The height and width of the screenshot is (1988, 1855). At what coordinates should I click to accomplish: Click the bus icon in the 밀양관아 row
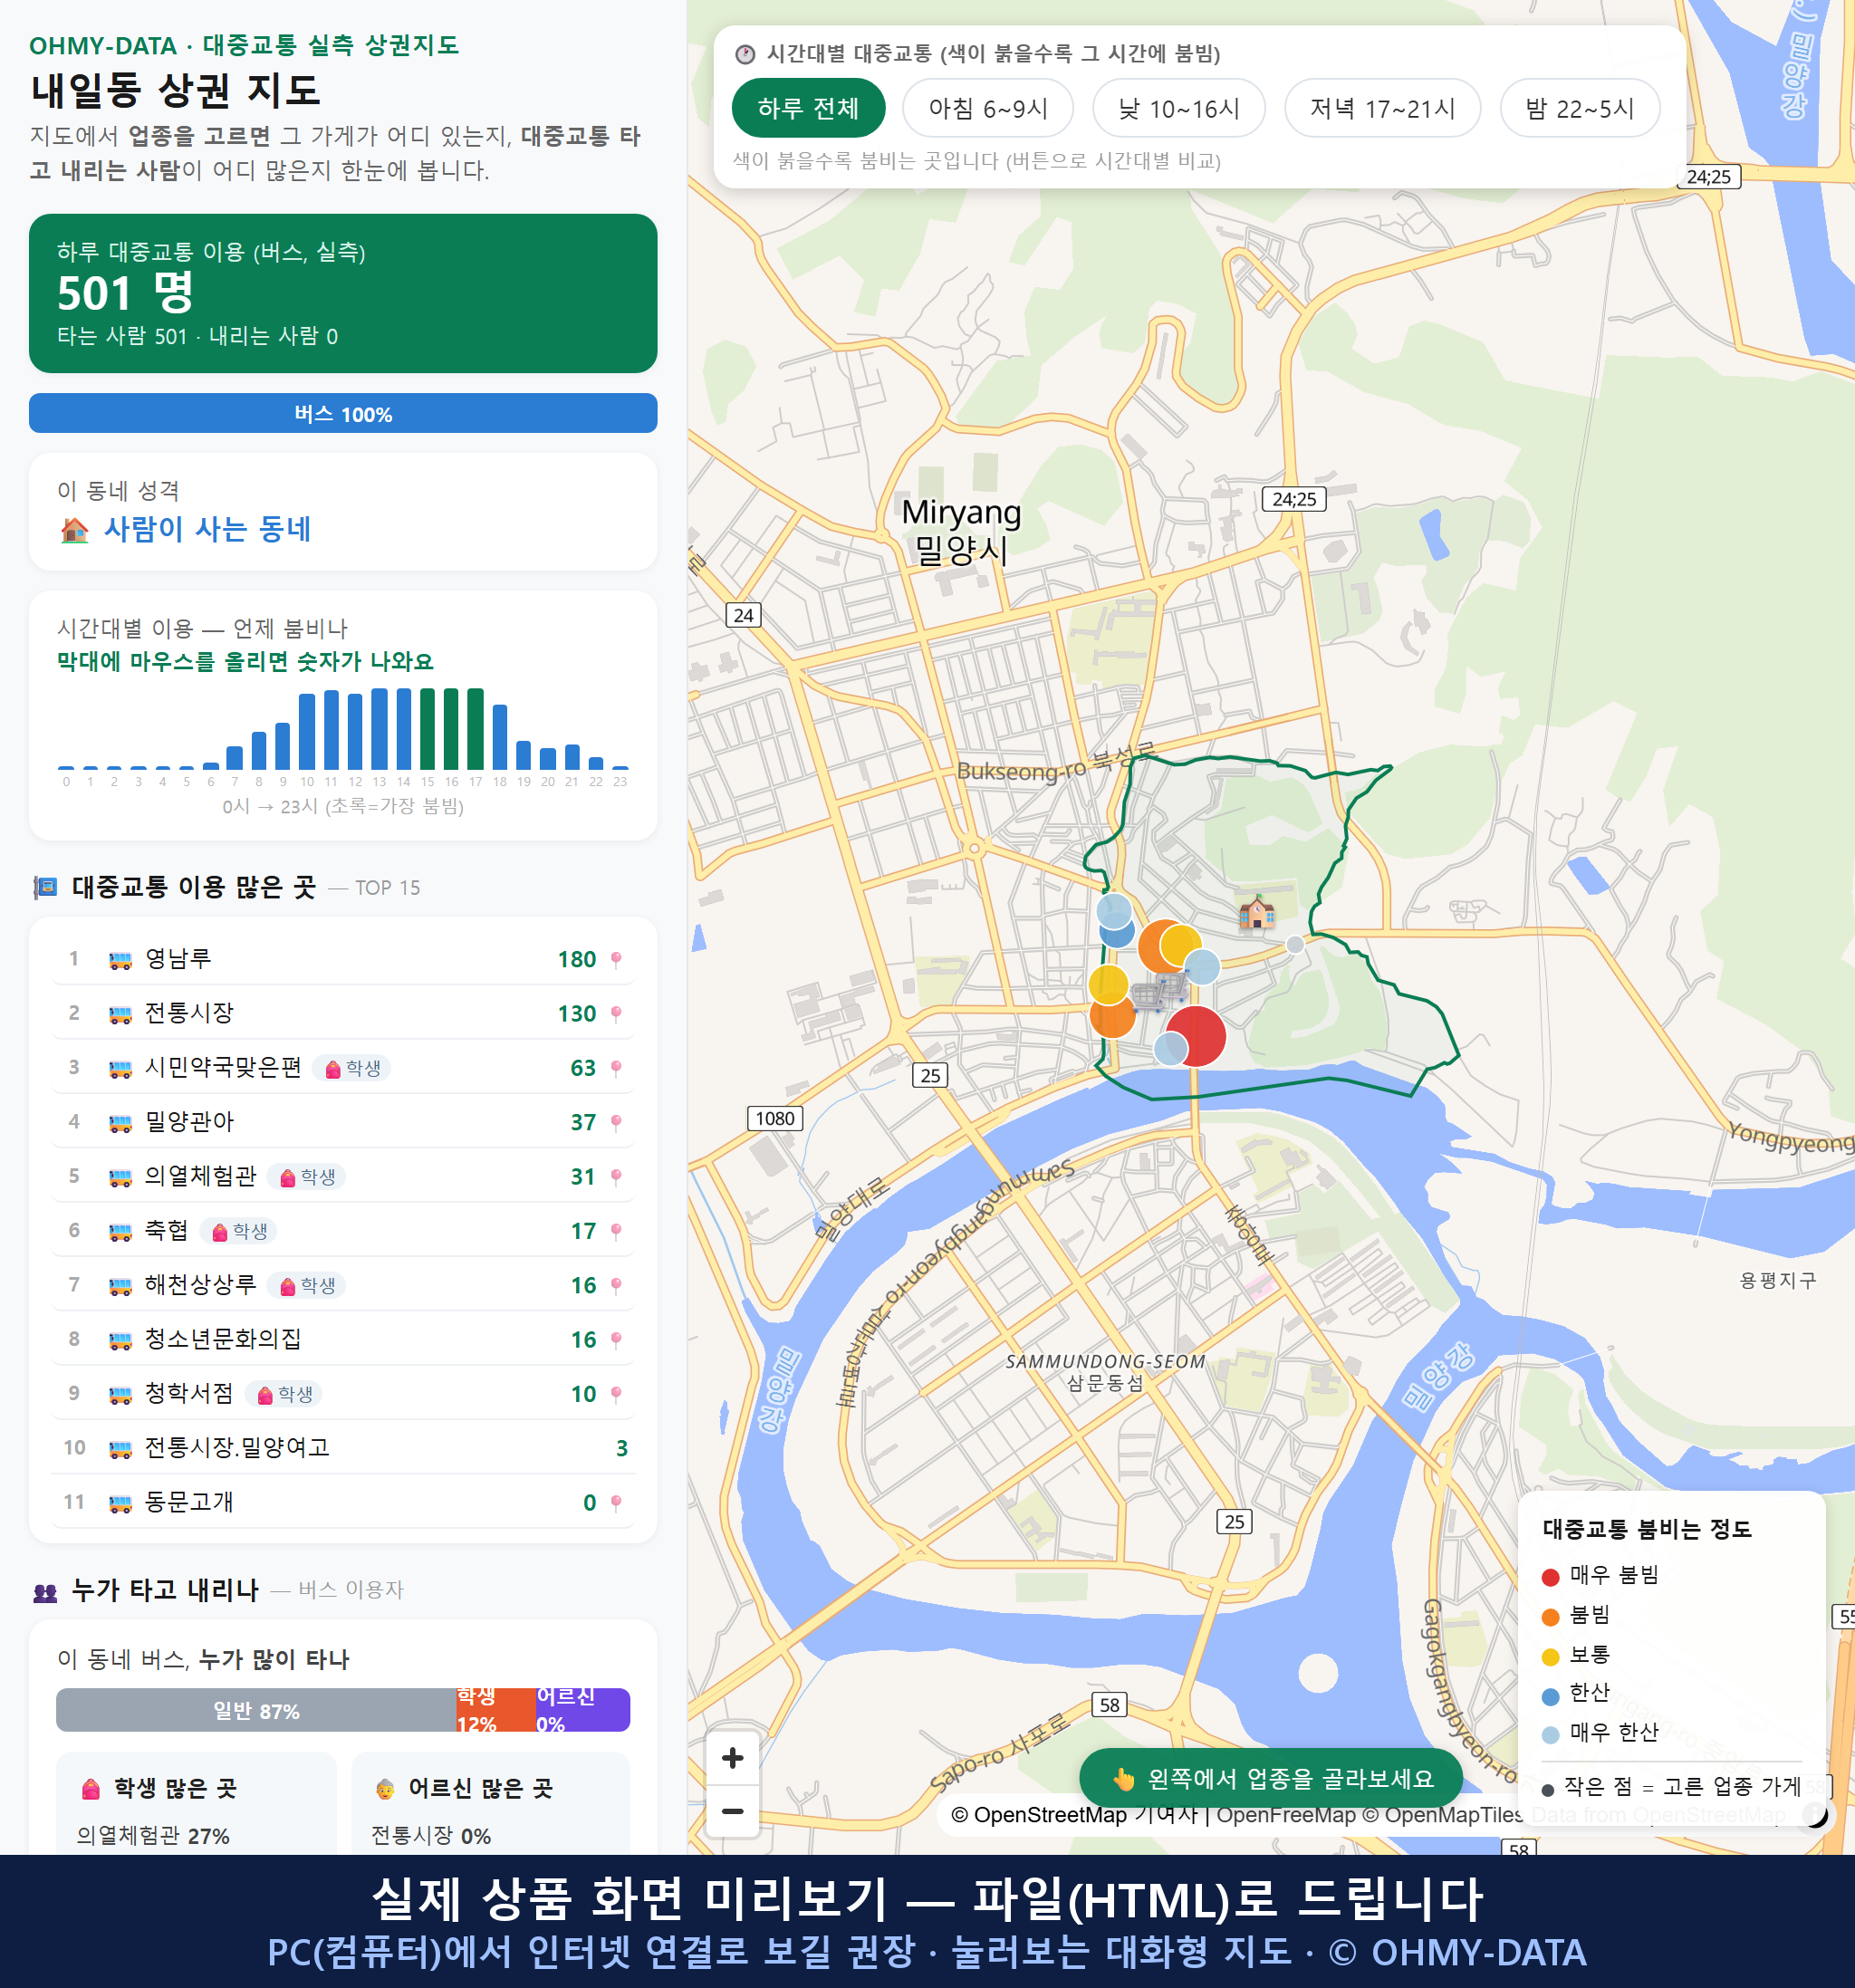120,1123
